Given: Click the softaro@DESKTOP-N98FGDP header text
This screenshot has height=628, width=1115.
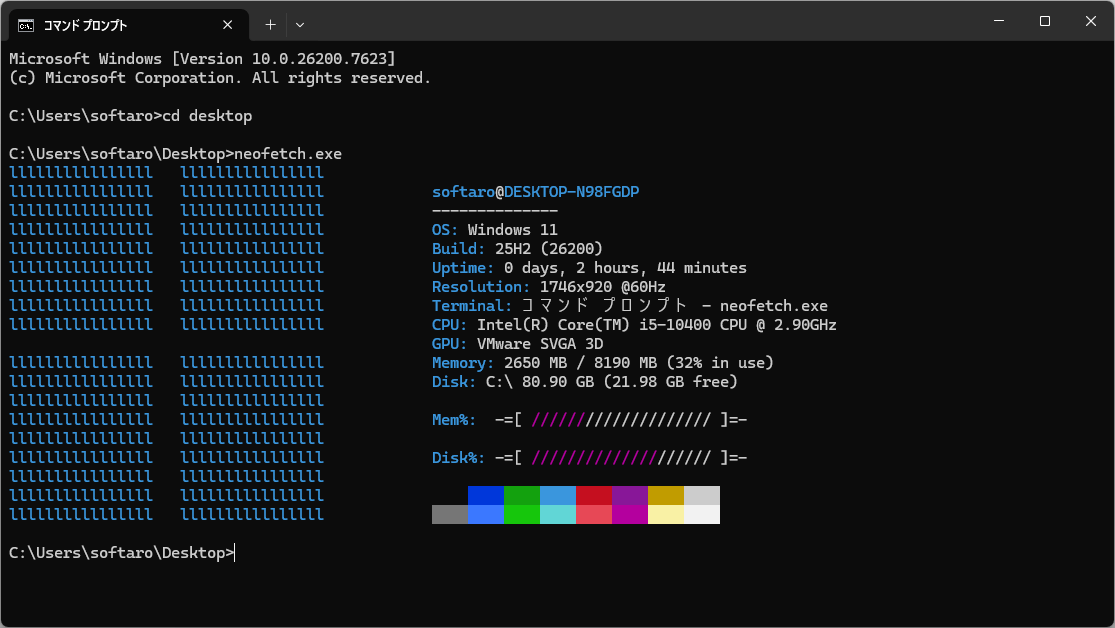Looking at the screenshot, I should (x=535, y=192).
